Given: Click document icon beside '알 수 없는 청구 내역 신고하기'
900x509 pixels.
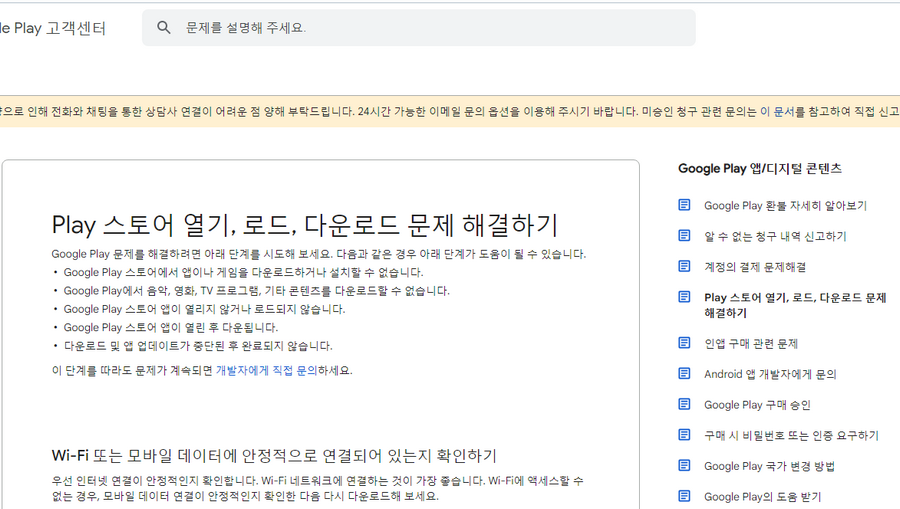Looking at the screenshot, I should tap(684, 235).
